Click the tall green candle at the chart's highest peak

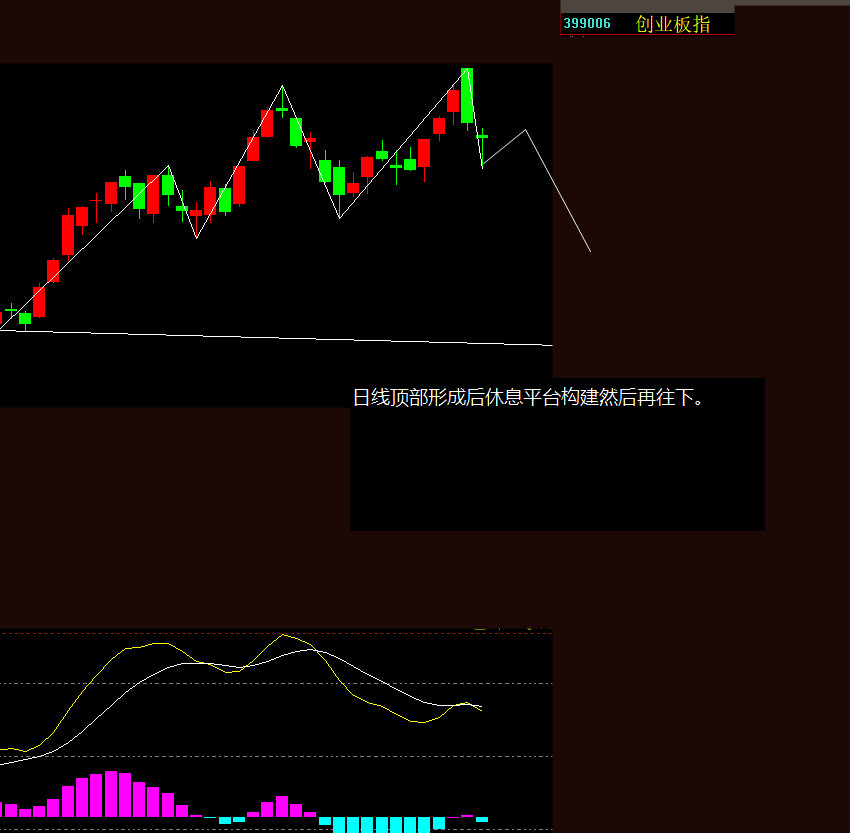pos(467,96)
